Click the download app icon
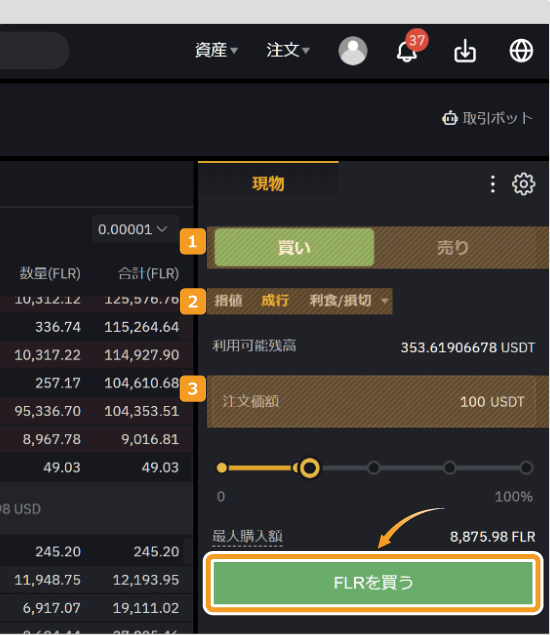The width and height of the screenshot is (550, 635). click(x=465, y=51)
